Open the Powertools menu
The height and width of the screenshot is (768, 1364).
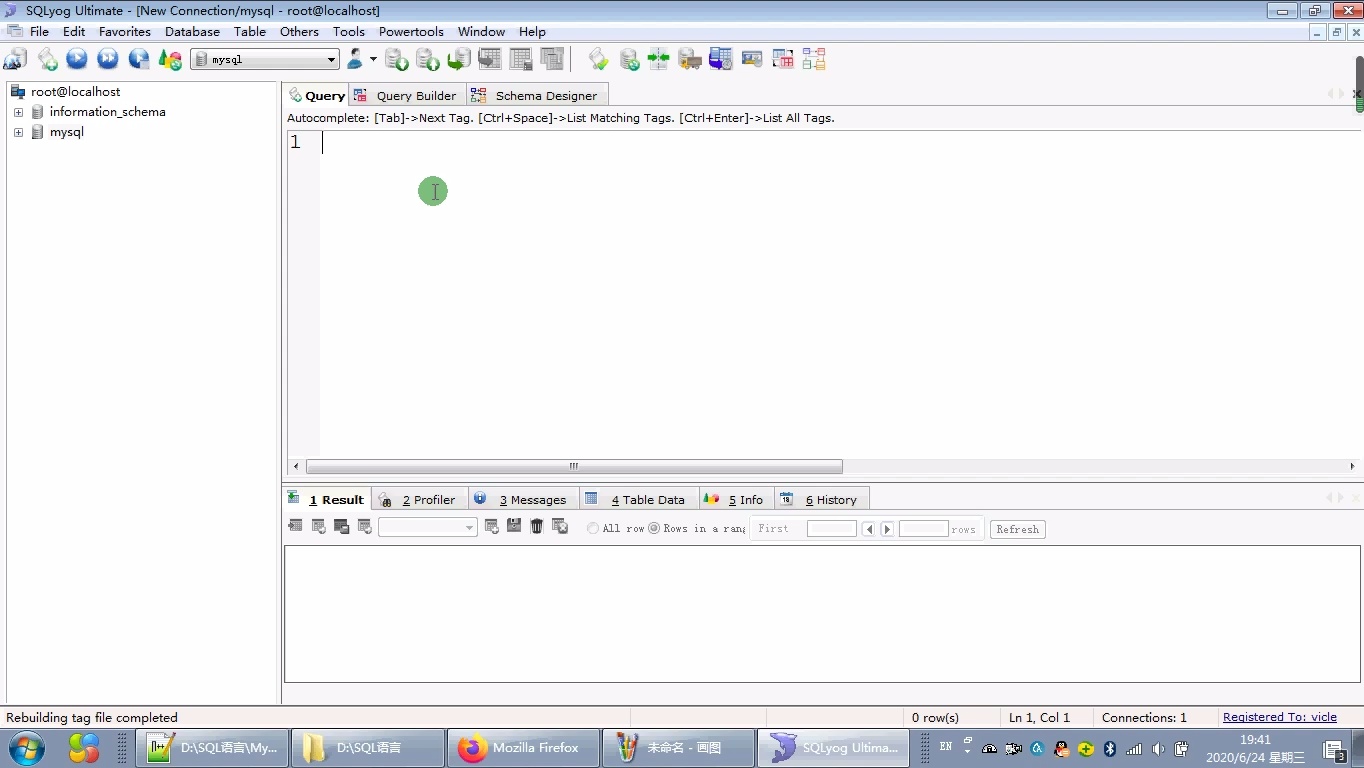click(x=410, y=32)
